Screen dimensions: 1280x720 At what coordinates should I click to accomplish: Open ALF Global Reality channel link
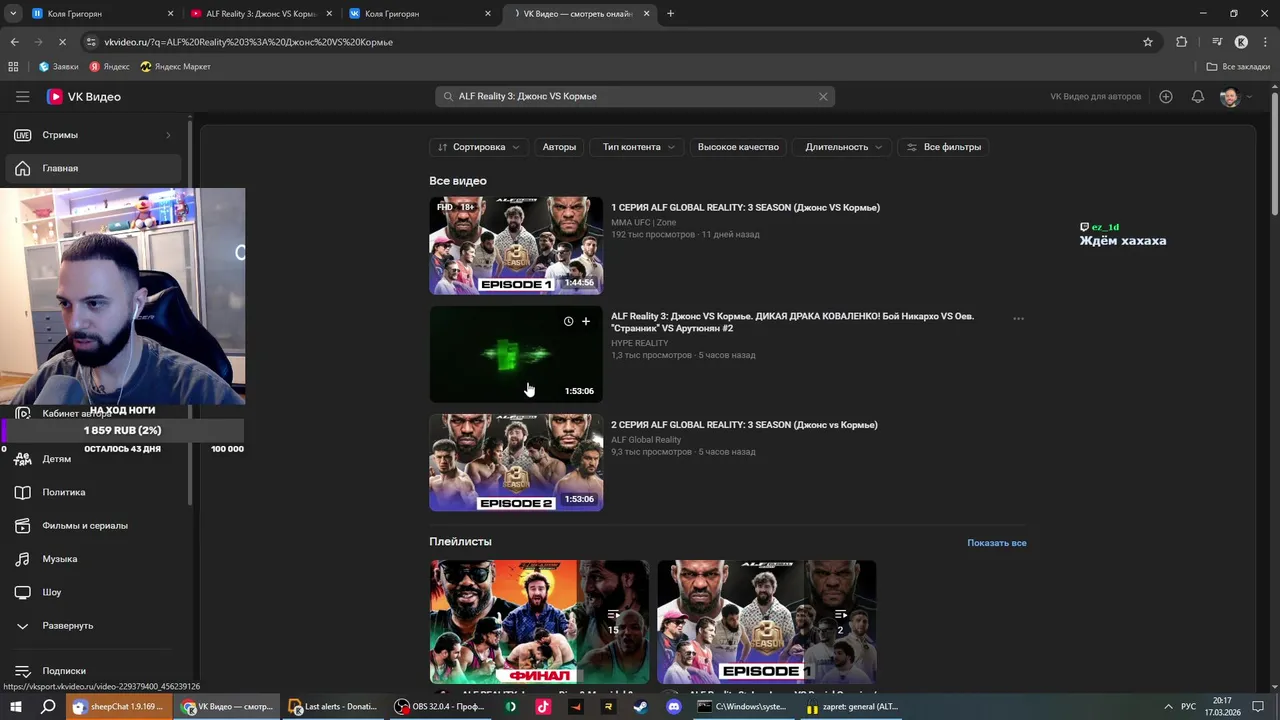pos(646,440)
